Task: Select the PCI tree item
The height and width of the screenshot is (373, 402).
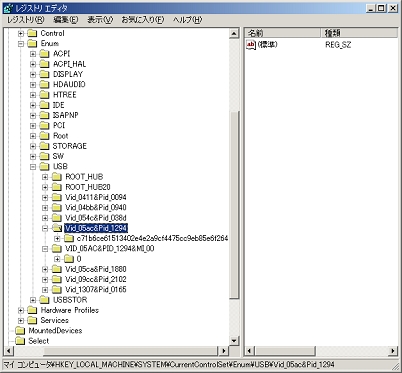Action: pyautogui.click(x=59, y=126)
